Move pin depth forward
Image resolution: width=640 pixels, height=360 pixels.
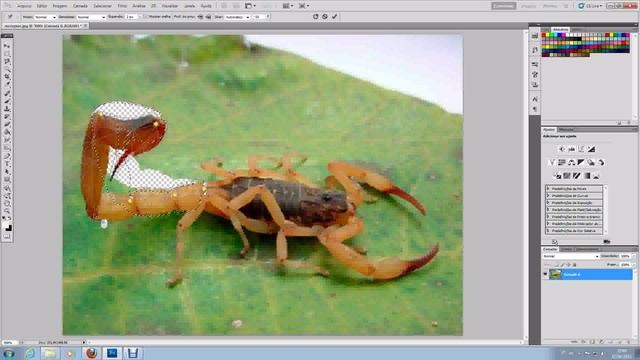pyautogui.click(x=200, y=17)
